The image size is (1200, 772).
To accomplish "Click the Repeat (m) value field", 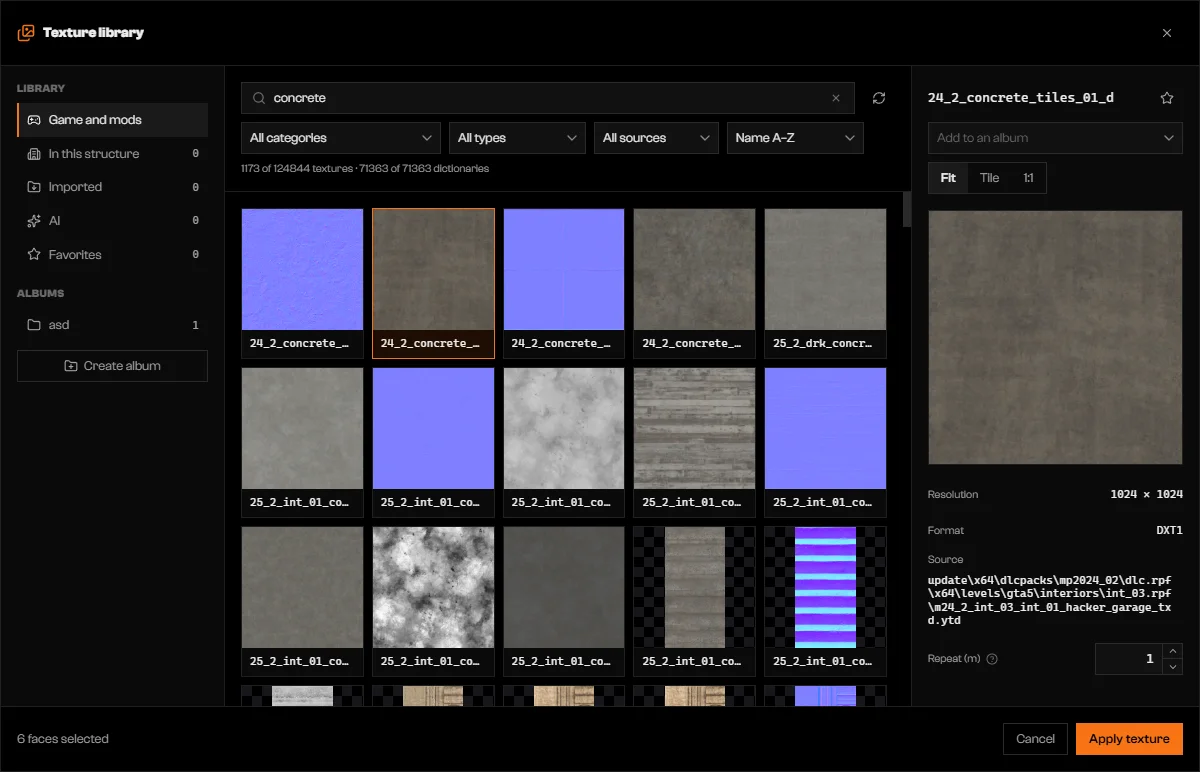I will pos(1130,659).
